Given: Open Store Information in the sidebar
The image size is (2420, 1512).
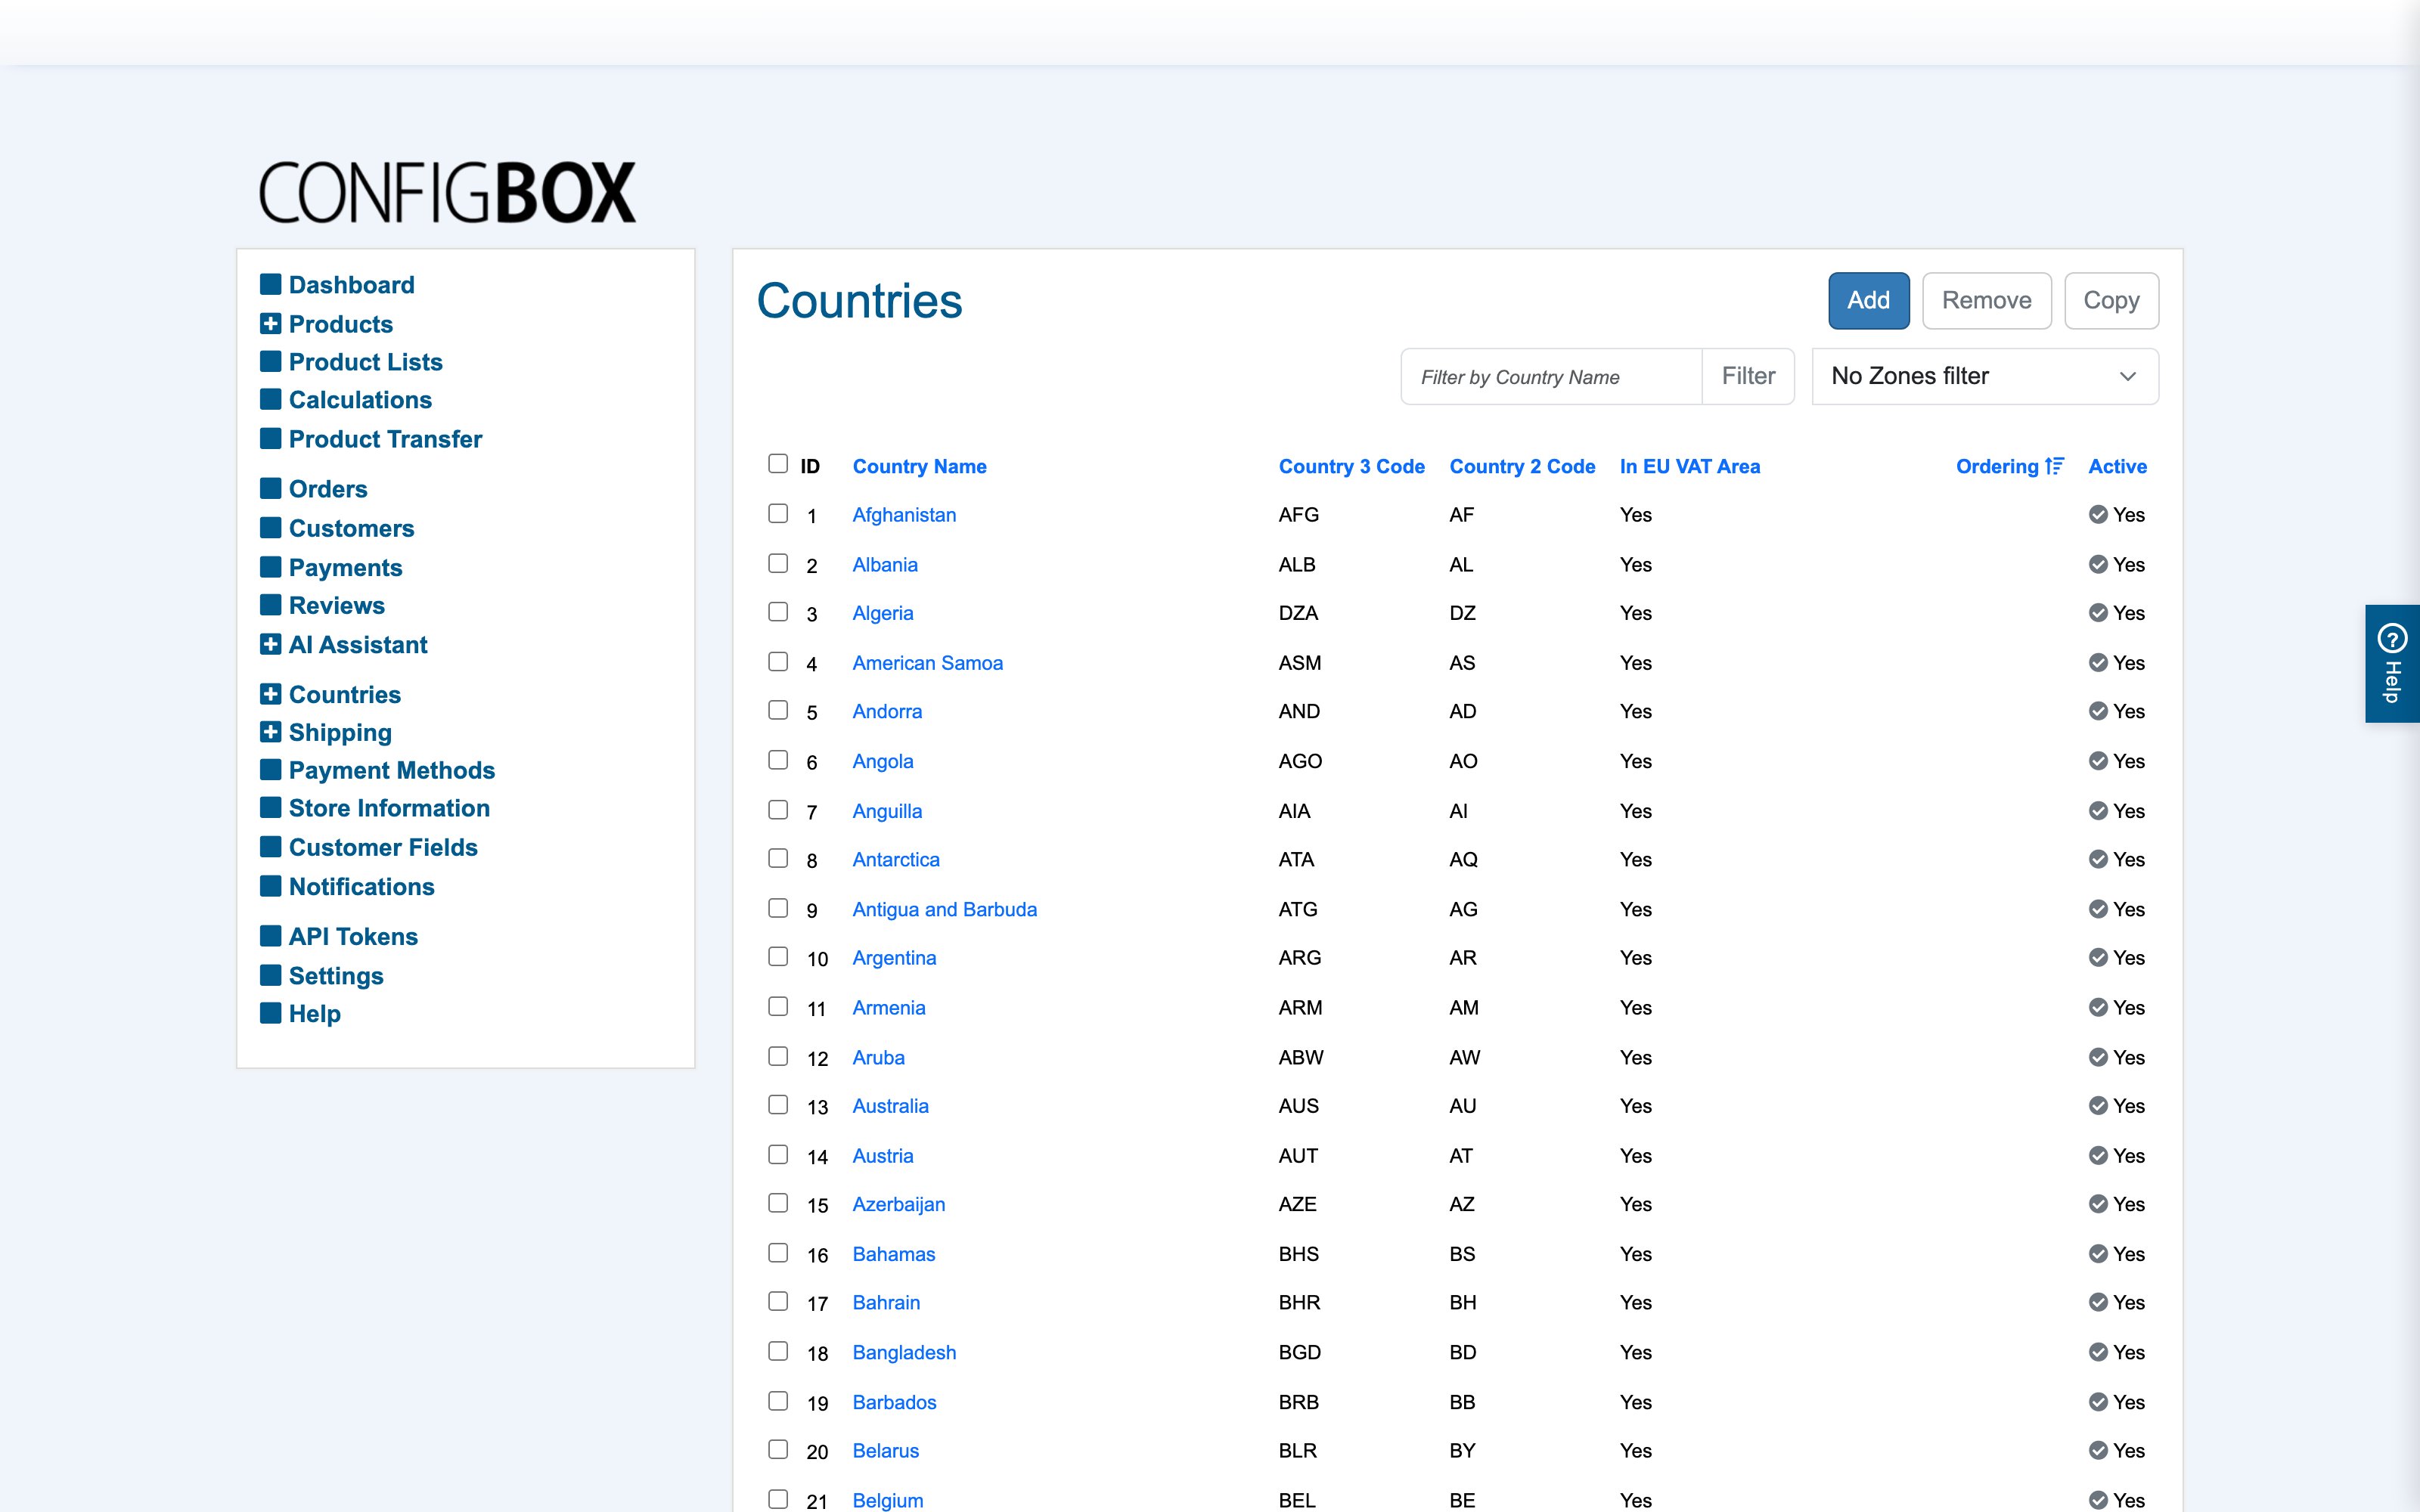Looking at the screenshot, I should point(389,808).
